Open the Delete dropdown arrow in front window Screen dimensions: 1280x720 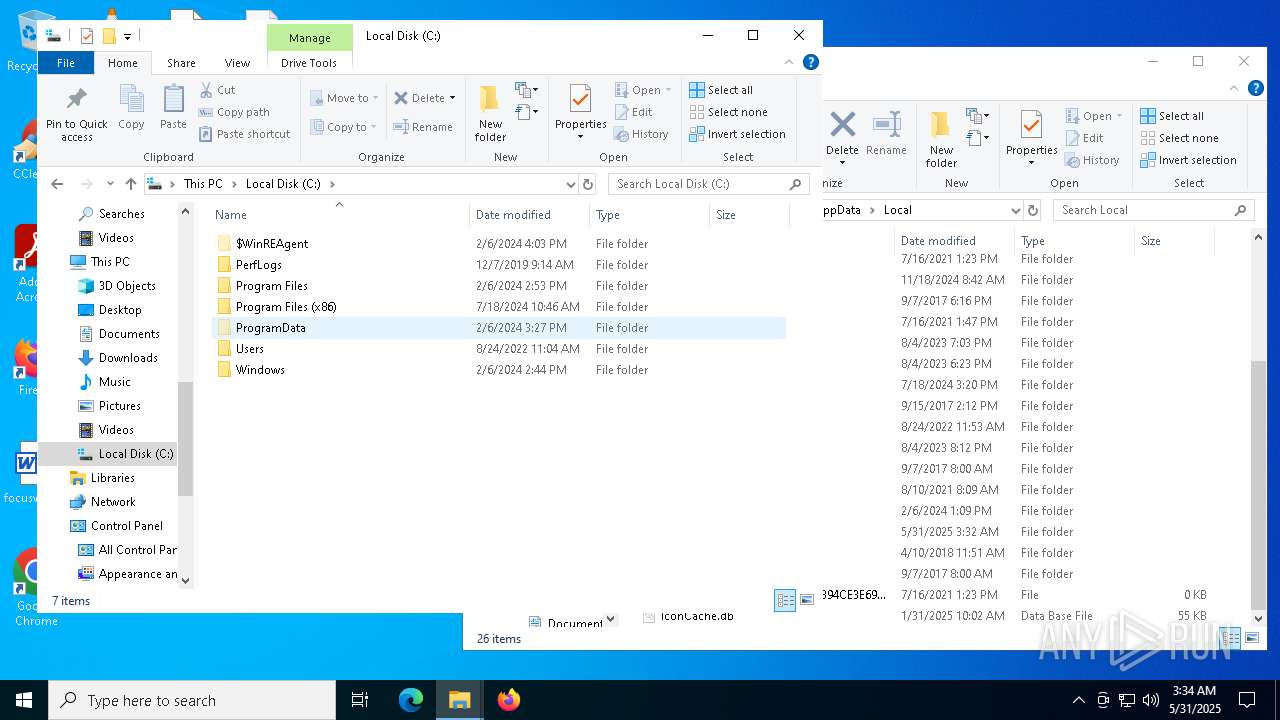[452, 98]
